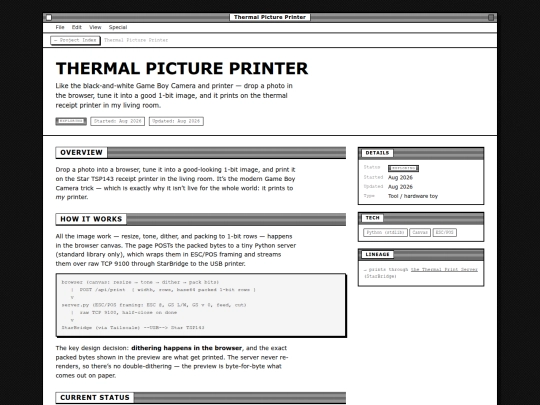Image resolution: width=540 pixels, height=405 pixels.
Task: Click the ESC/POS tech tag
Action: tap(445, 232)
